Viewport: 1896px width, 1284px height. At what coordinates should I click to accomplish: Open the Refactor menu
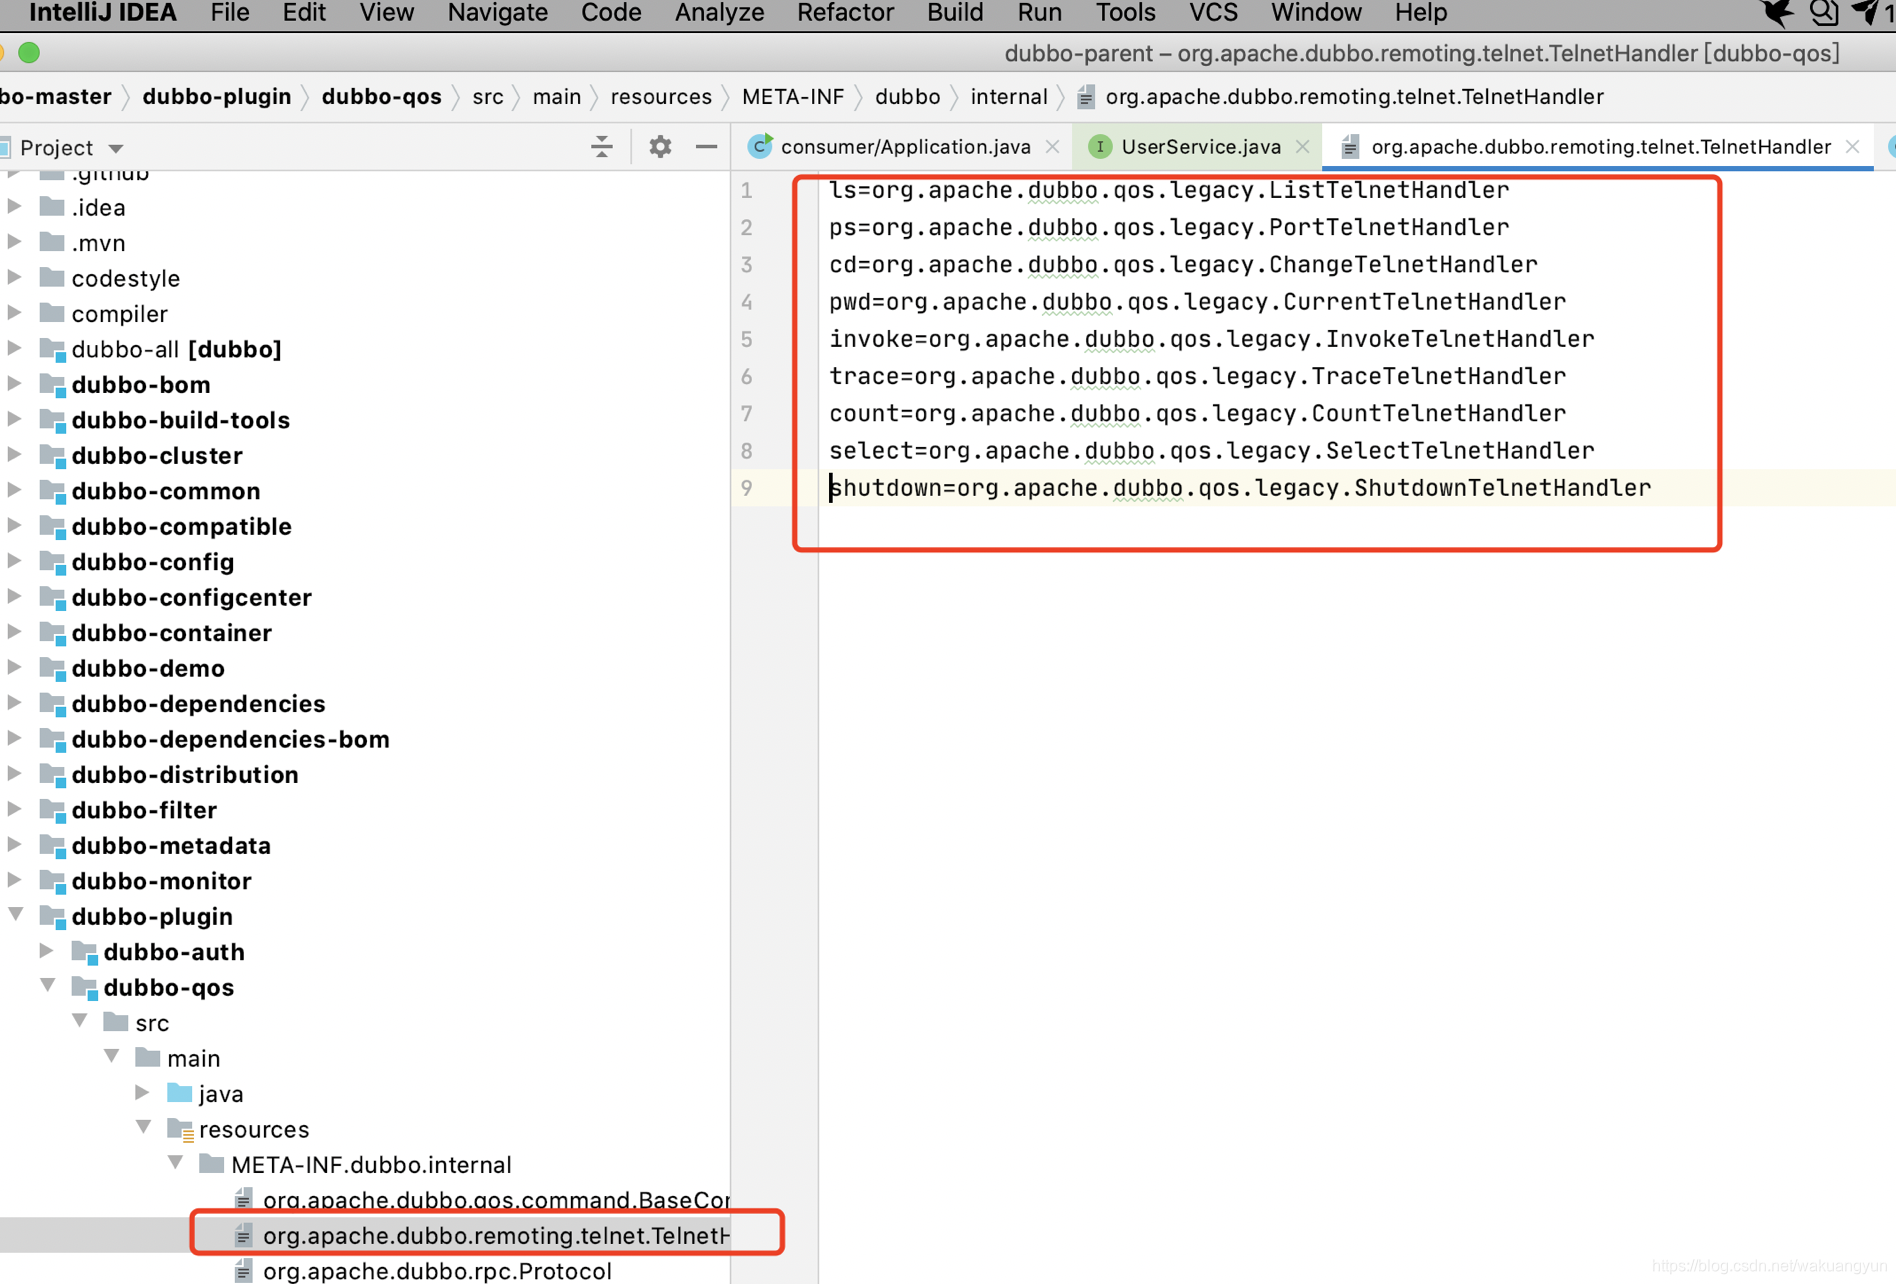click(x=845, y=13)
